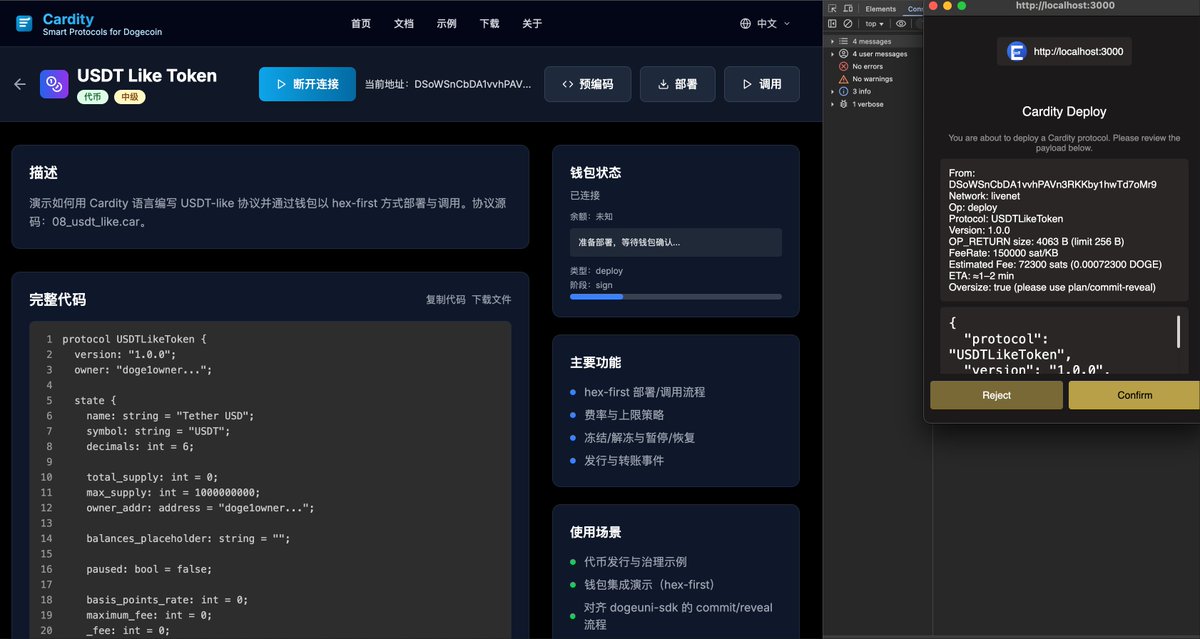Screen dimensions: 1200x639
Task: Open 关于 from the navigation bar
Action: pos(532,23)
